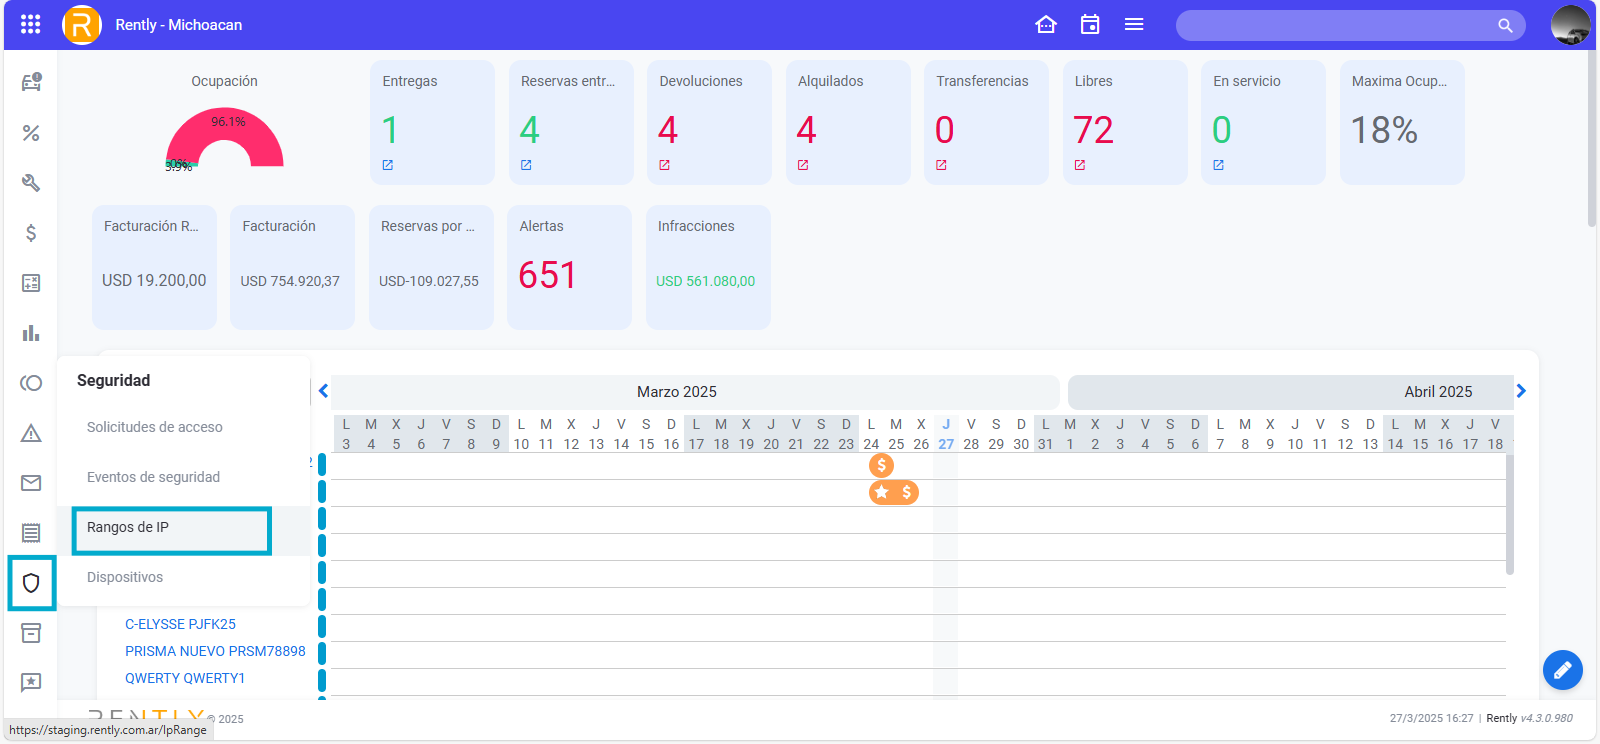Open the apps grid launcher icon

tap(30, 25)
